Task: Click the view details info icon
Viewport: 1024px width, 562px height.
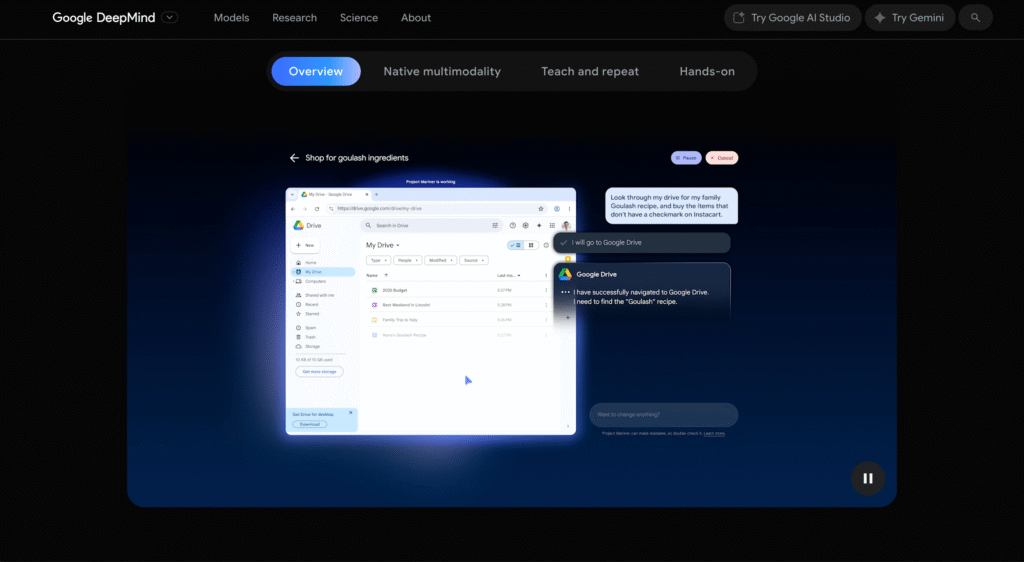Action: click(546, 245)
